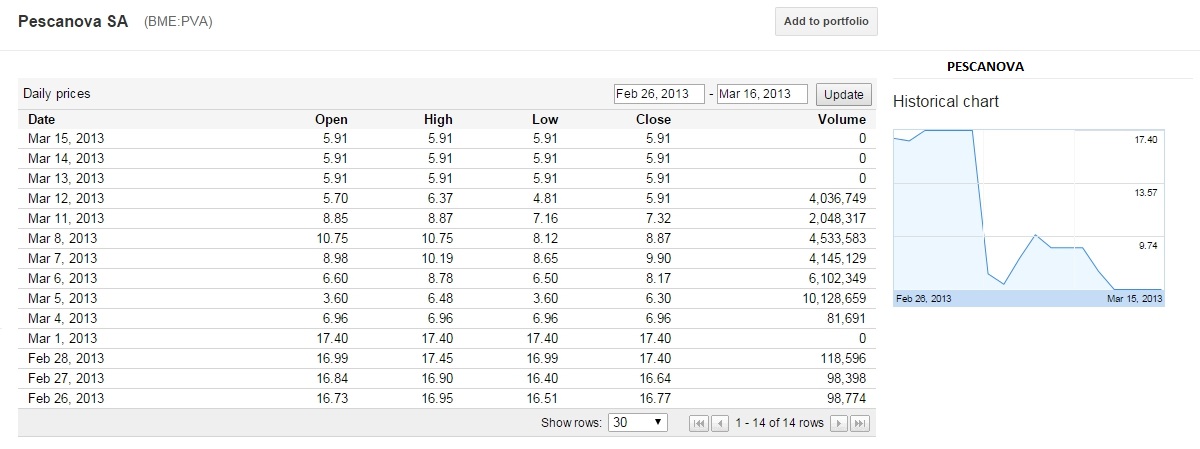Select the Low column header
This screenshot has height=449, width=1200.
[545, 119]
